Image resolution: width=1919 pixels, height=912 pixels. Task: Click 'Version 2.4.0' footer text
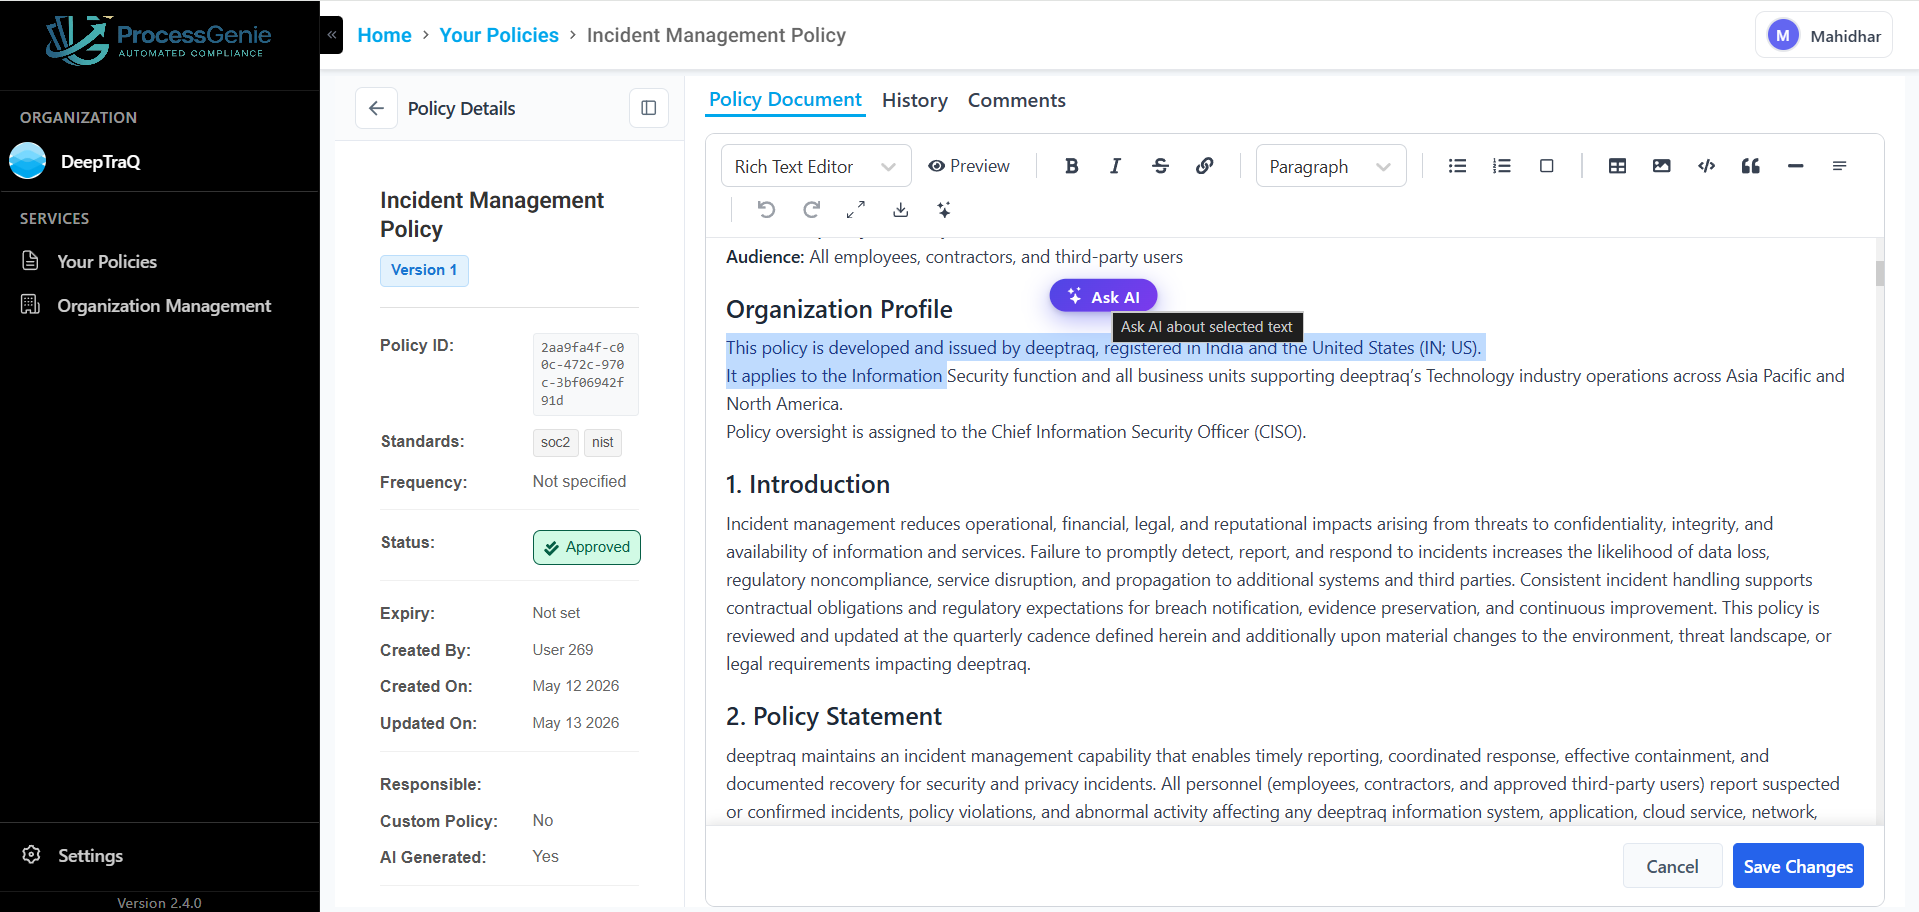(x=159, y=902)
